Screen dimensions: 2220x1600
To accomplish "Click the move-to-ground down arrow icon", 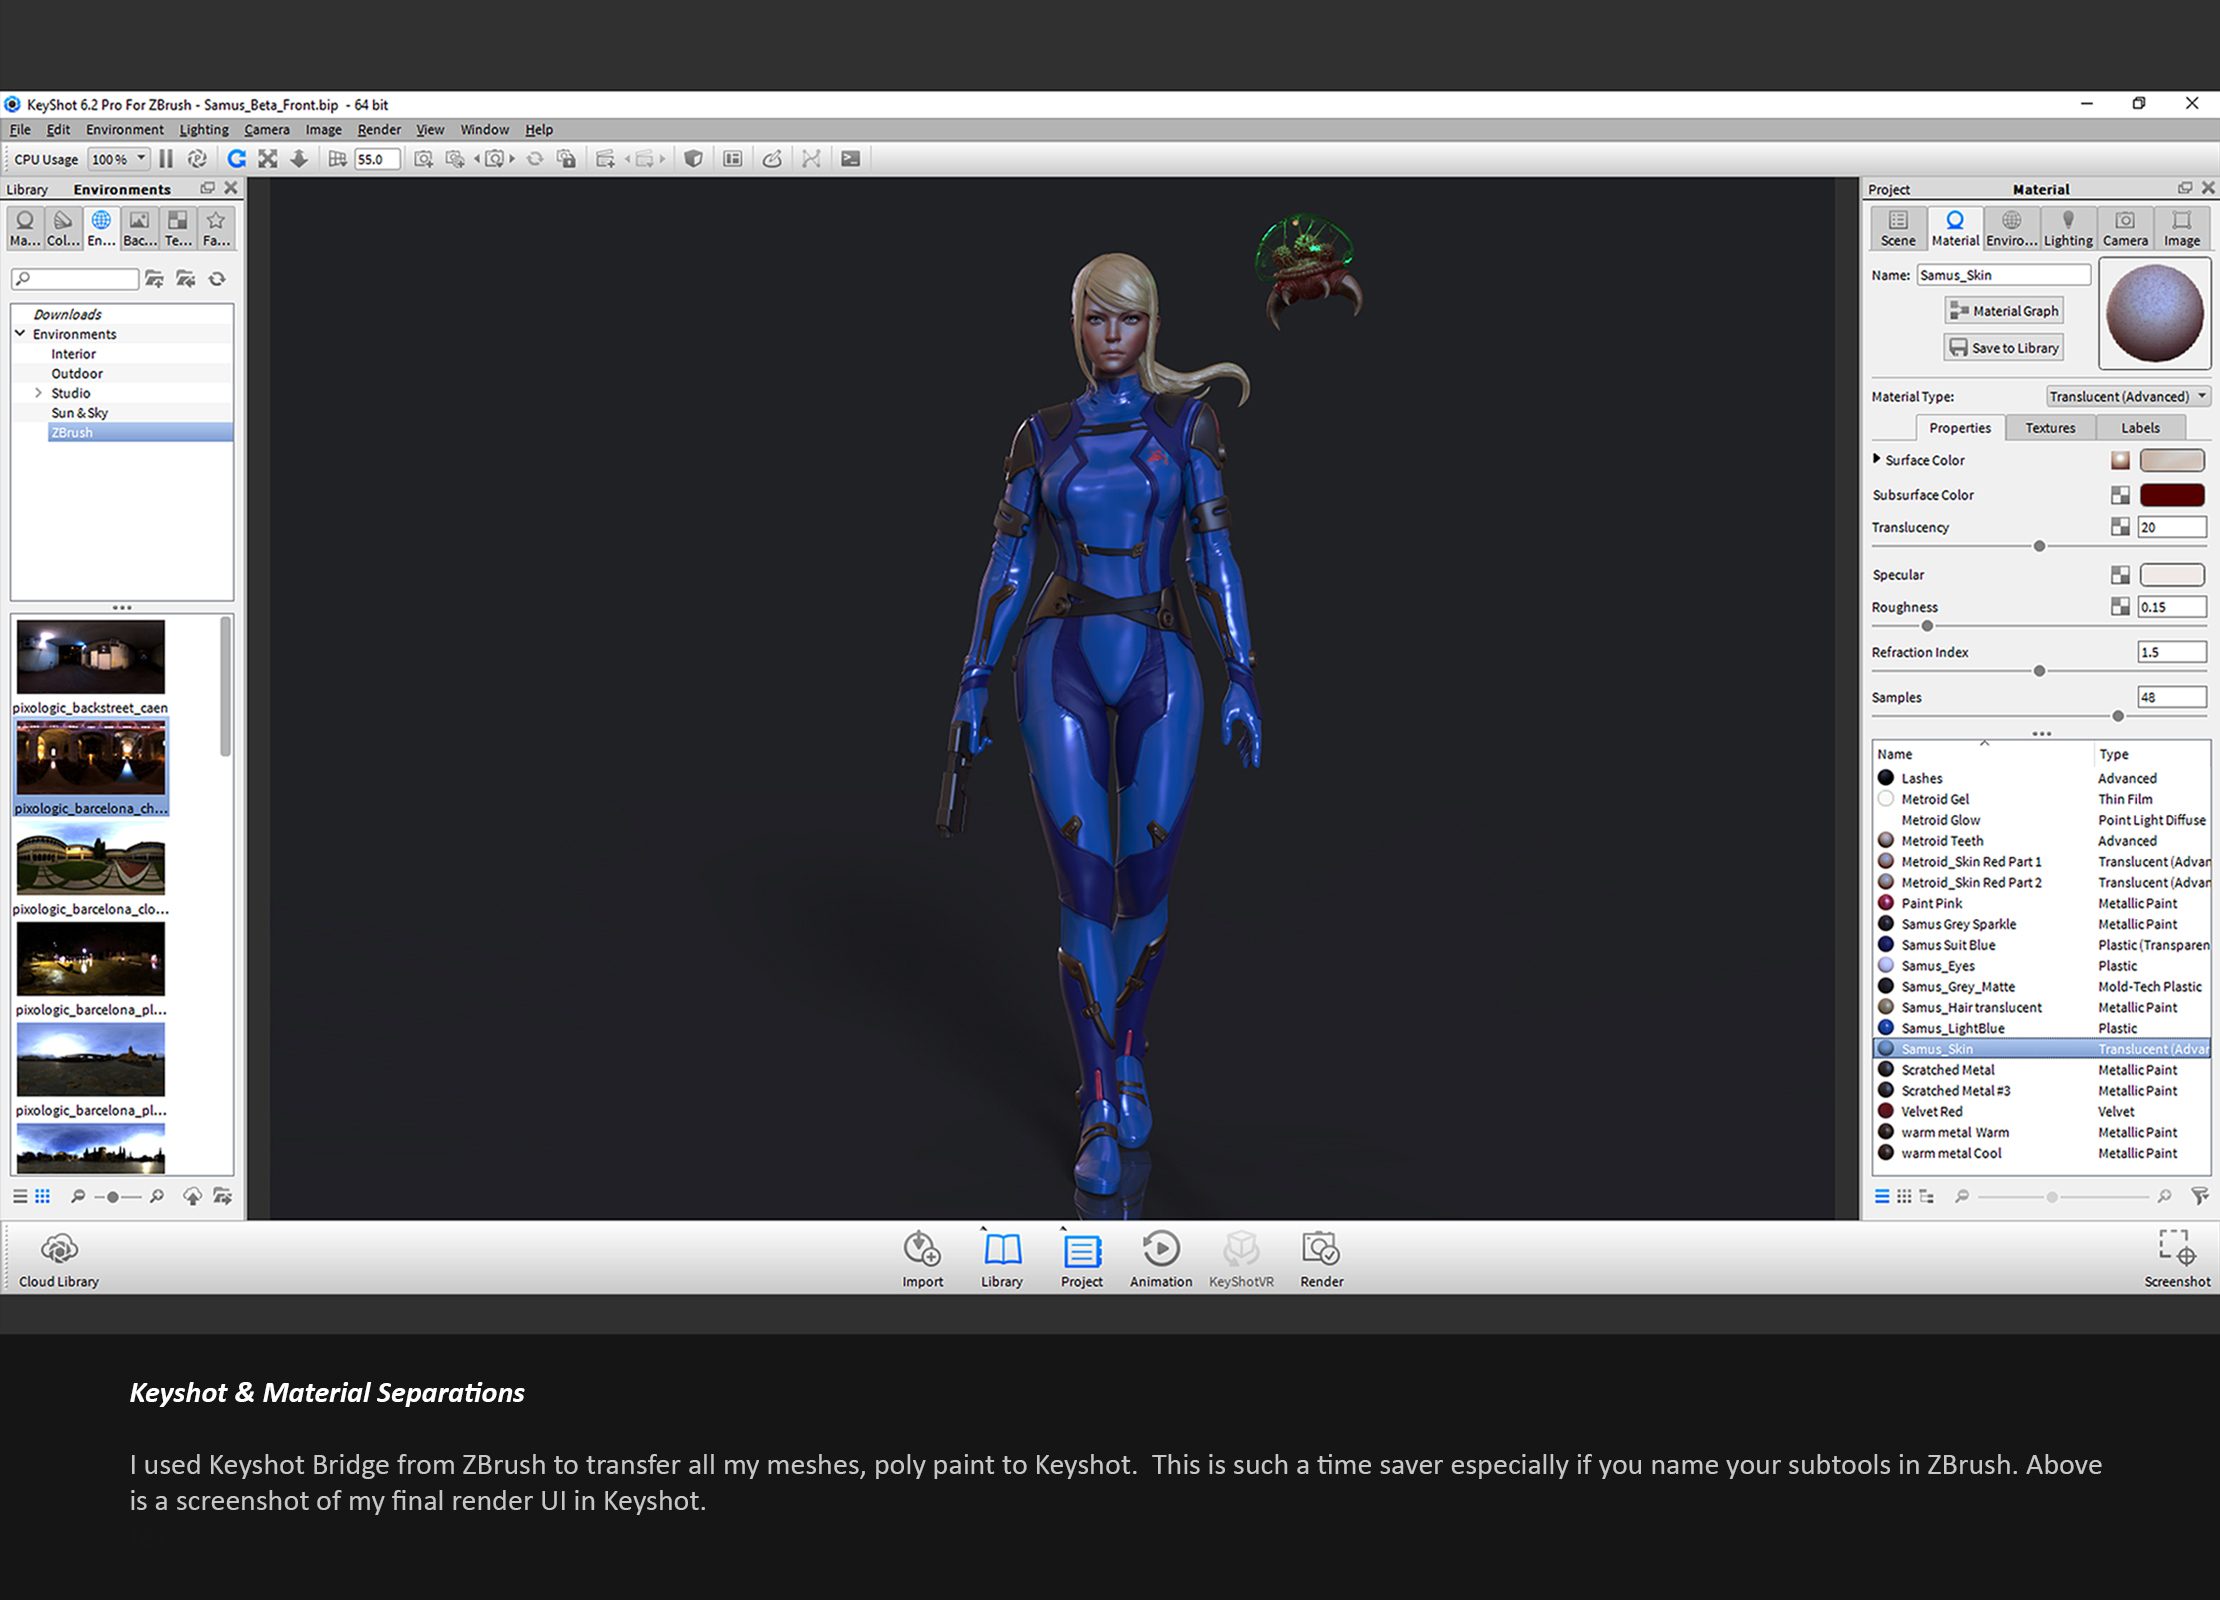I will pos(299,159).
